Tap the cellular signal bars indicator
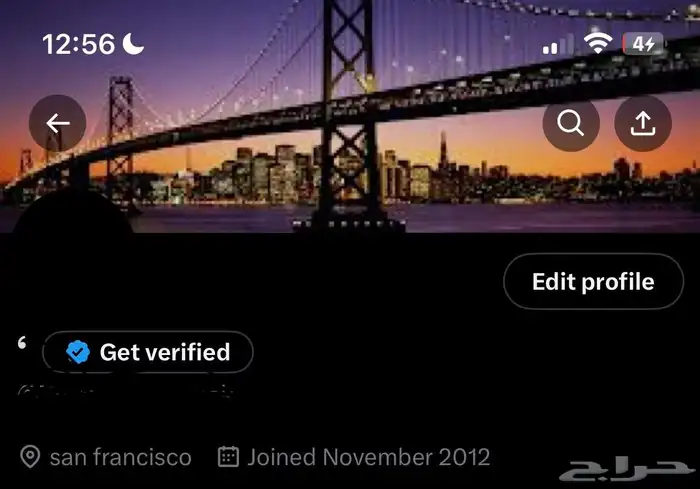 pos(558,44)
